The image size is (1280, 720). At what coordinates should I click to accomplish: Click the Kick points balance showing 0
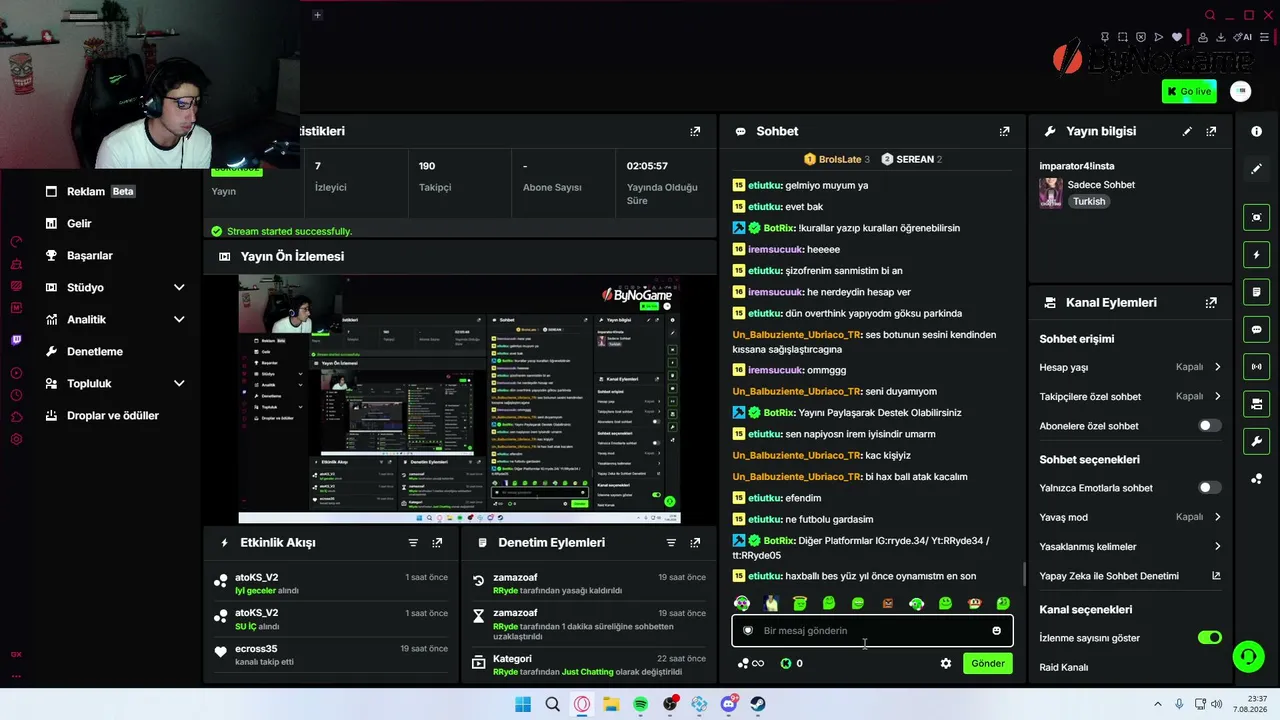coord(791,663)
